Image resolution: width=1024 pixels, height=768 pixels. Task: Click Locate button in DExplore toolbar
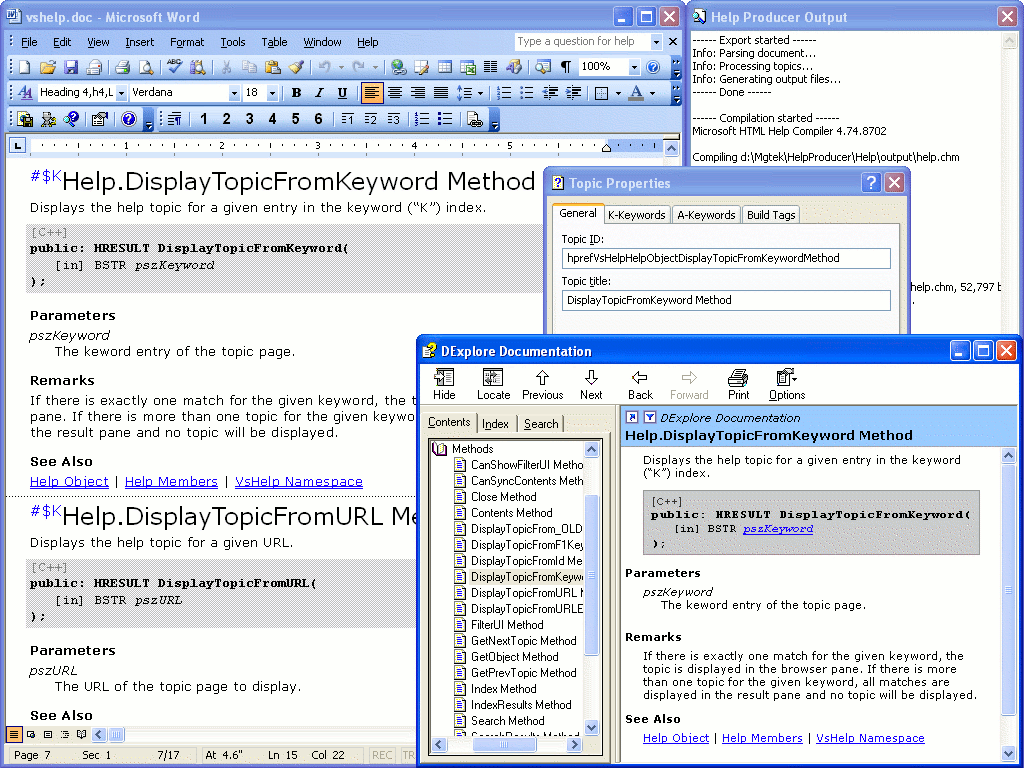(x=493, y=384)
